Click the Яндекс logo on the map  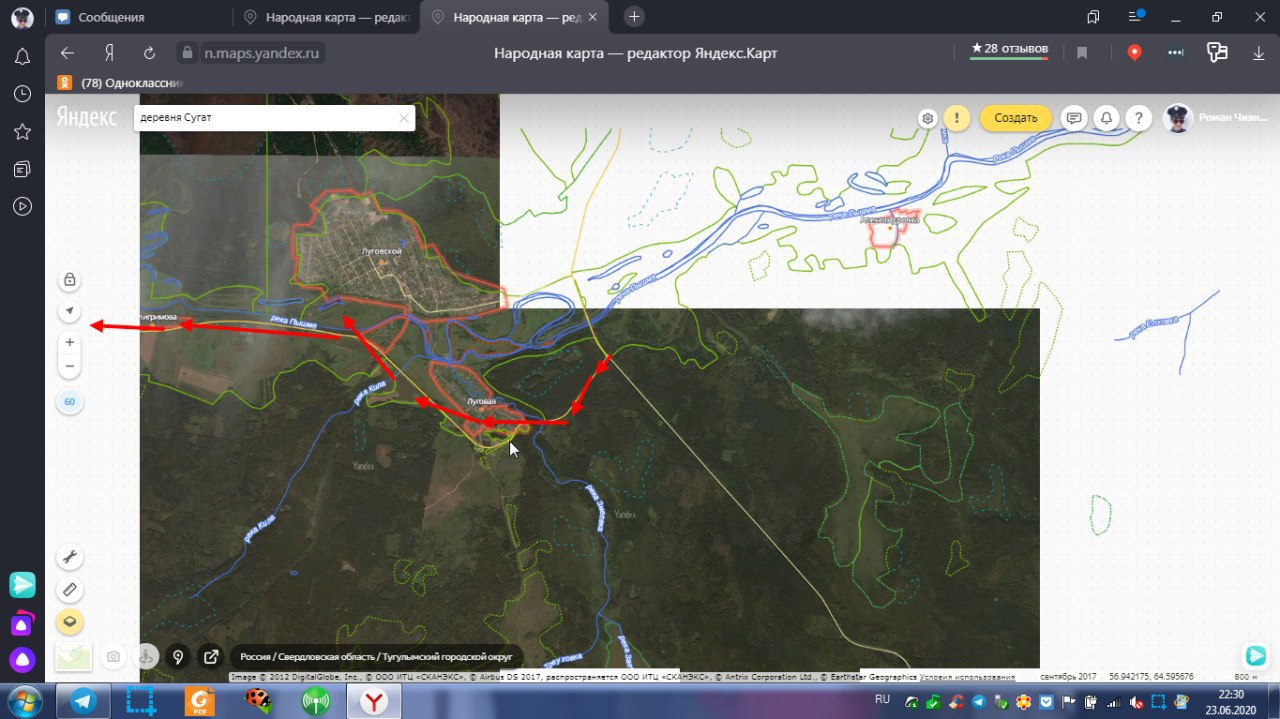[x=86, y=116]
